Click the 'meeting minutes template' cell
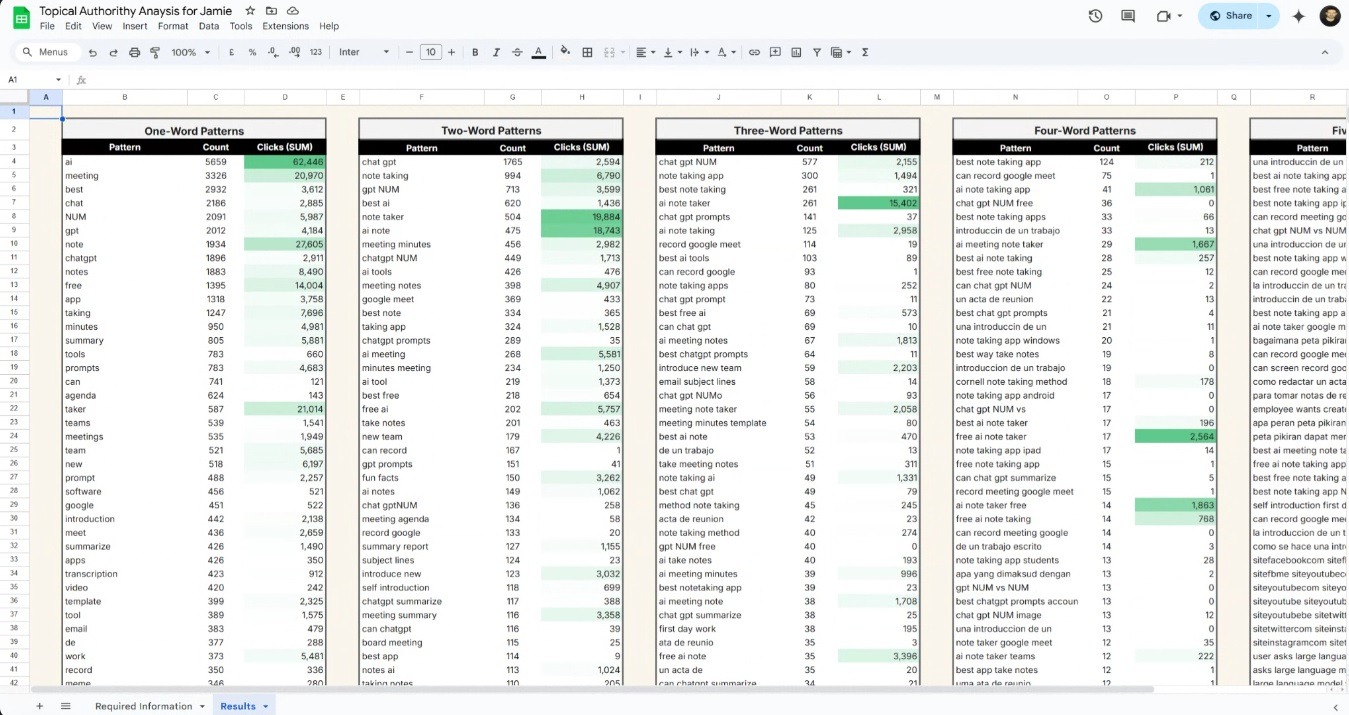Image resolution: width=1349 pixels, height=715 pixels. pos(719,423)
